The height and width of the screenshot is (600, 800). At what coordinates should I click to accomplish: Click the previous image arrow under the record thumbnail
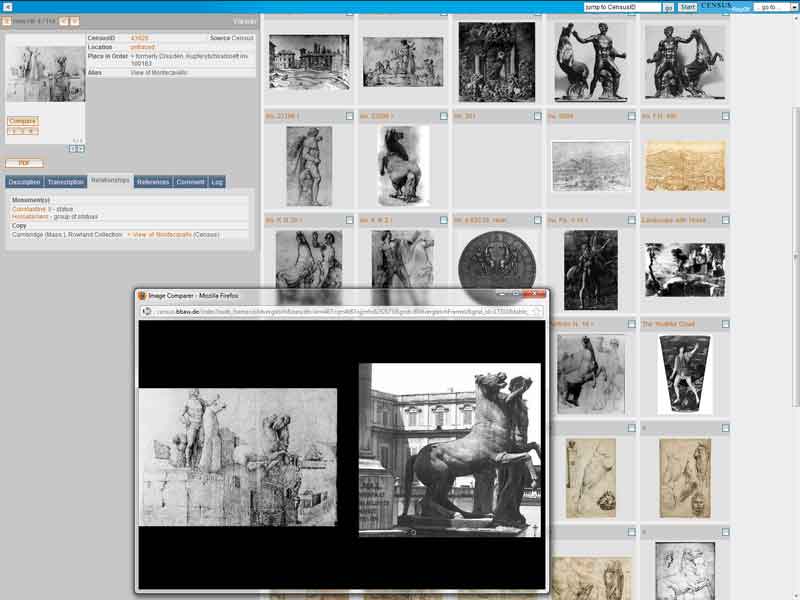click(72, 149)
